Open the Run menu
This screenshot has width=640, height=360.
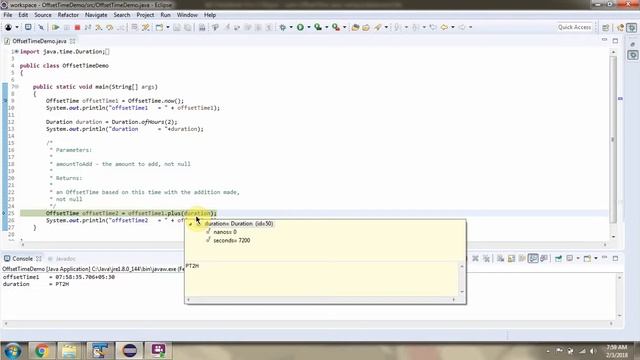click(165, 15)
